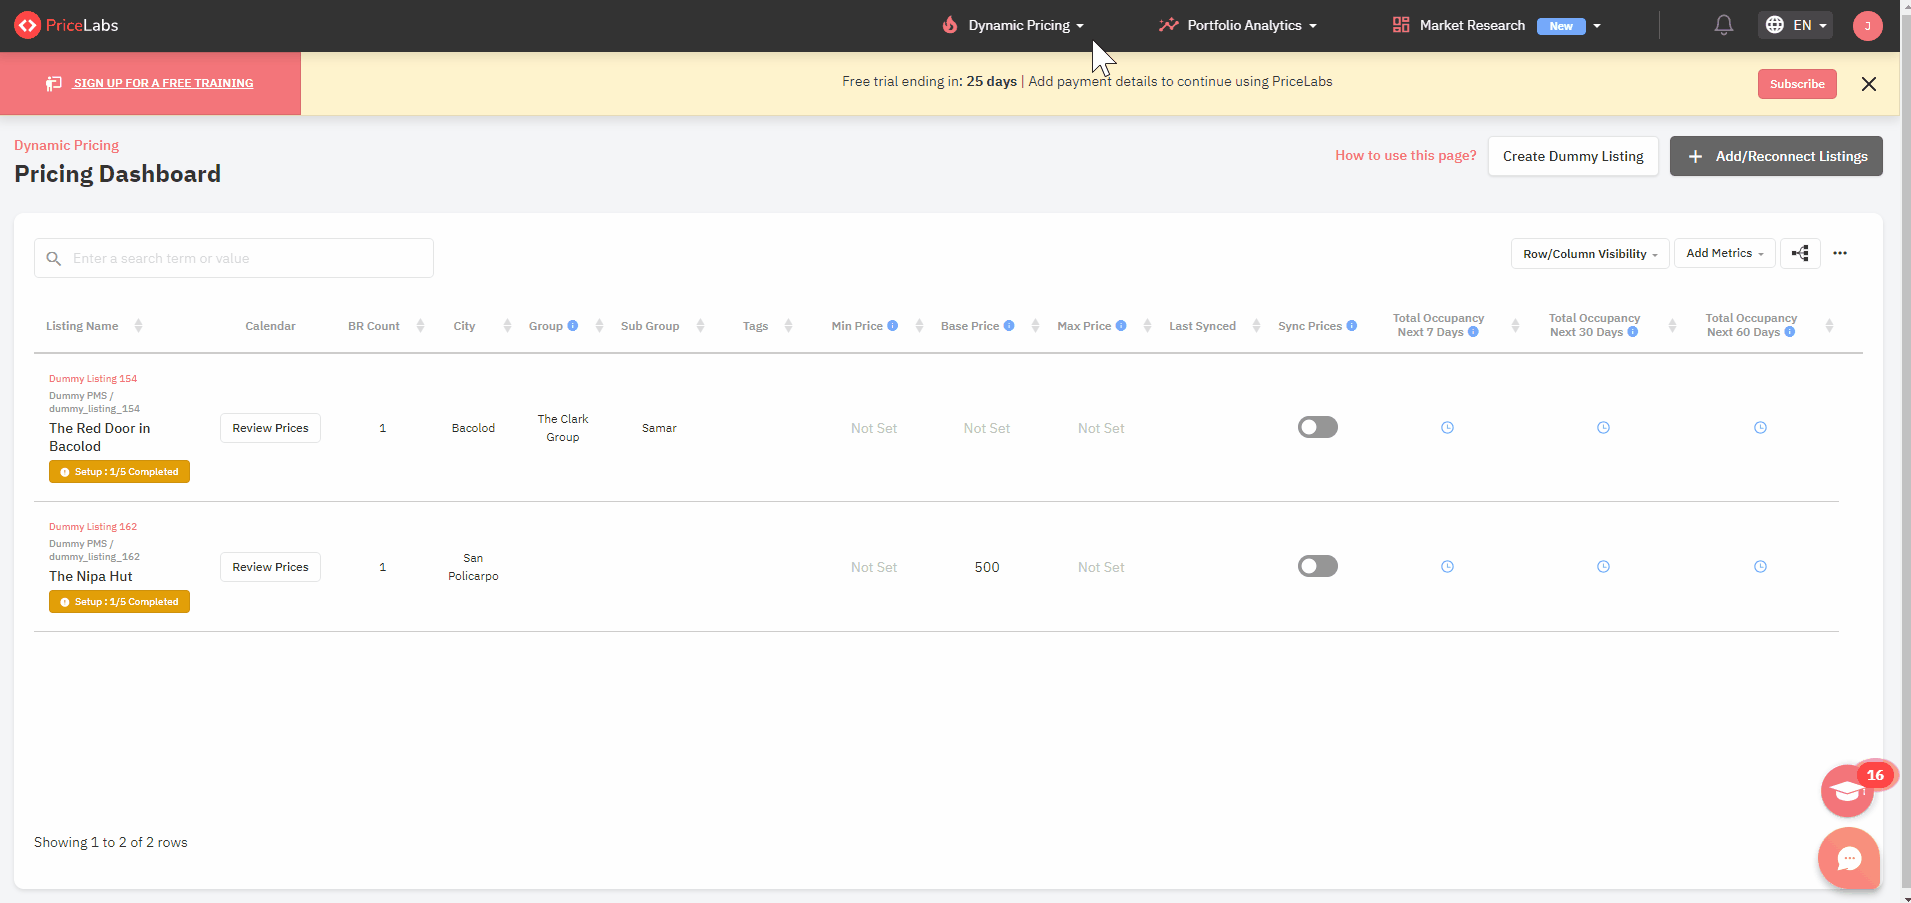This screenshot has width=1911, height=903.
Task: Open the learning center with 16 notifications
Action: pyautogui.click(x=1847, y=790)
